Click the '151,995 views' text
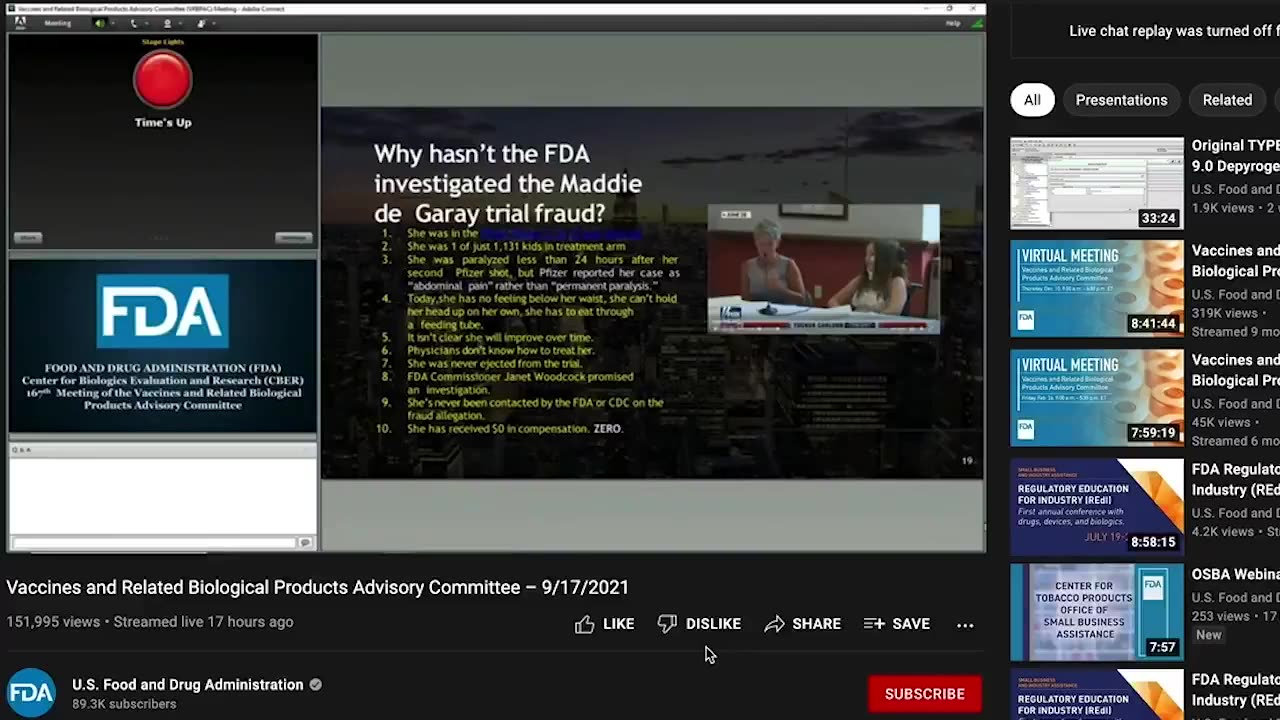Screen dimensions: 1280x720 coord(53,622)
